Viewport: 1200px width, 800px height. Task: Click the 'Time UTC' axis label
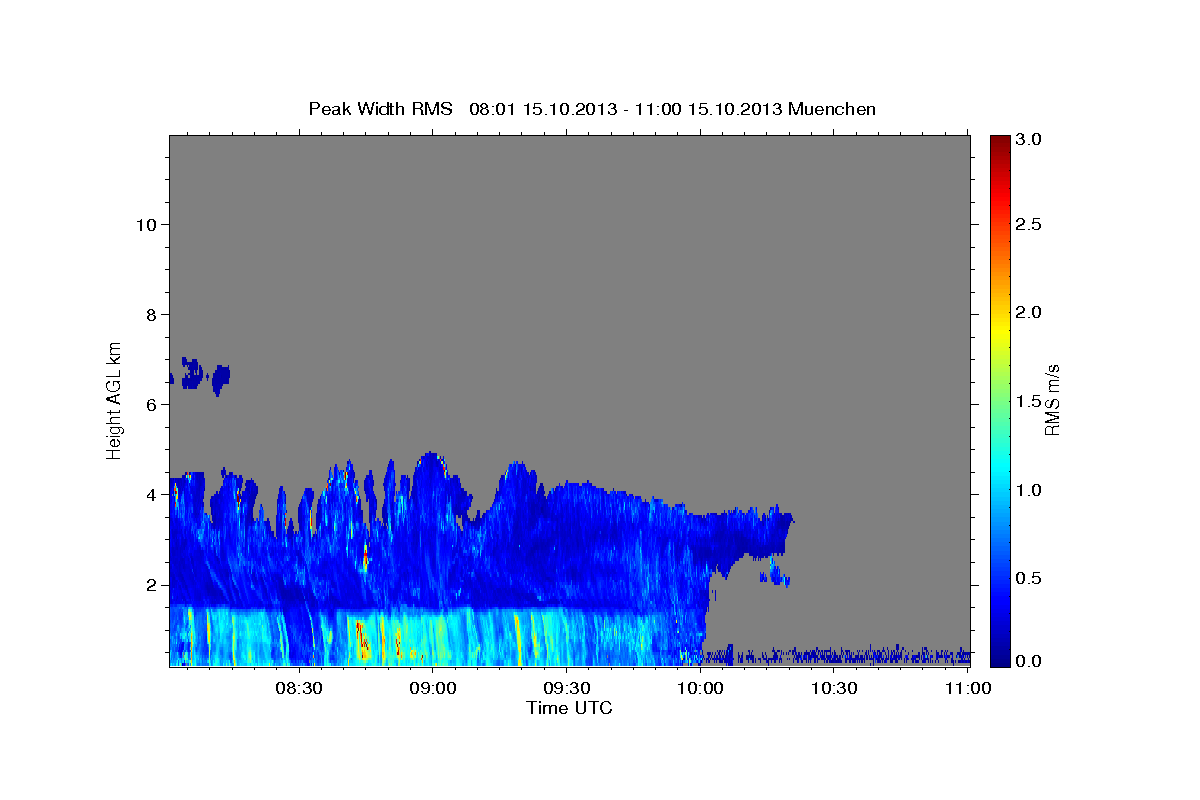[x=570, y=708]
